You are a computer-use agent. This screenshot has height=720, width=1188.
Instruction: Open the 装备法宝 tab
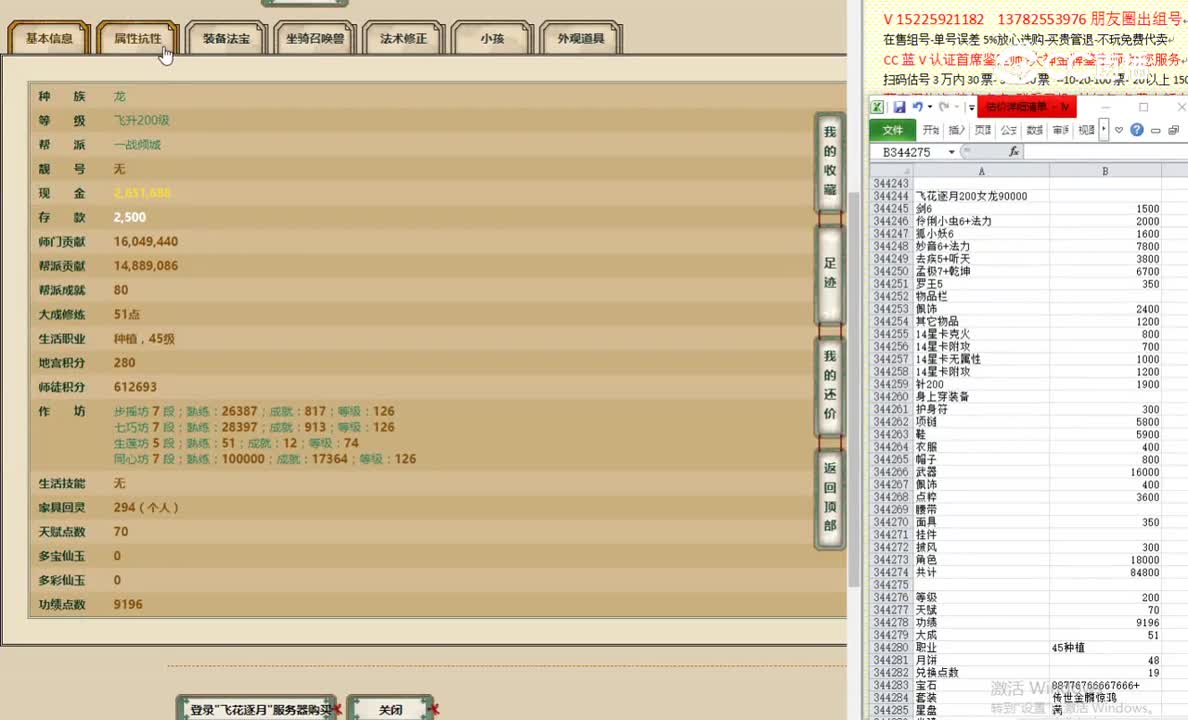pos(226,39)
